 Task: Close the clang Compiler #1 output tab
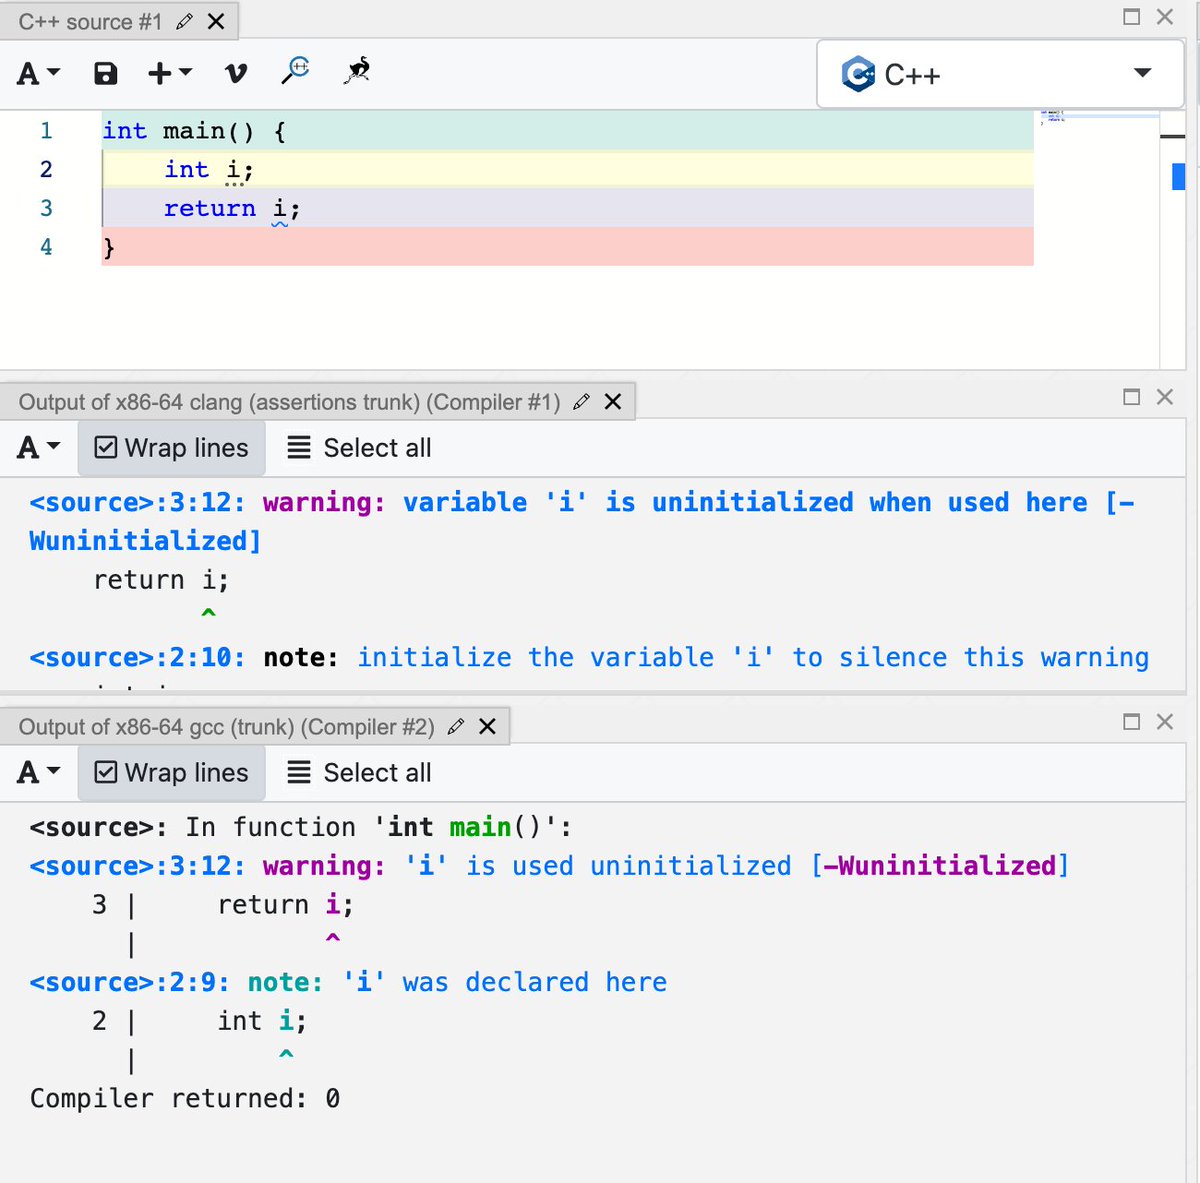click(613, 402)
